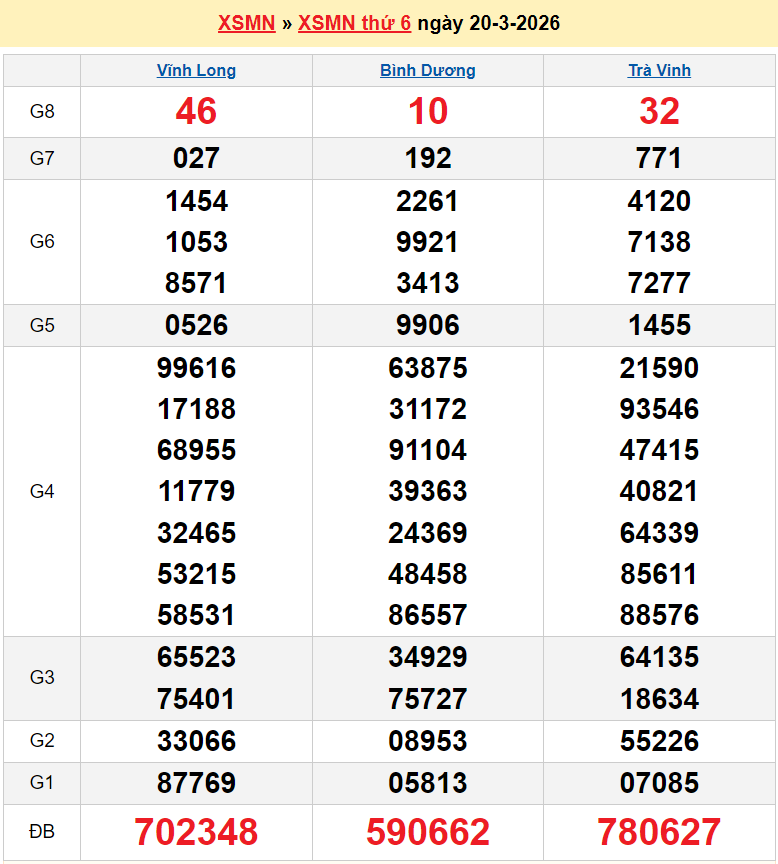Click the G1 number 07085
This screenshot has width=778, height=864.
point(659,783)
